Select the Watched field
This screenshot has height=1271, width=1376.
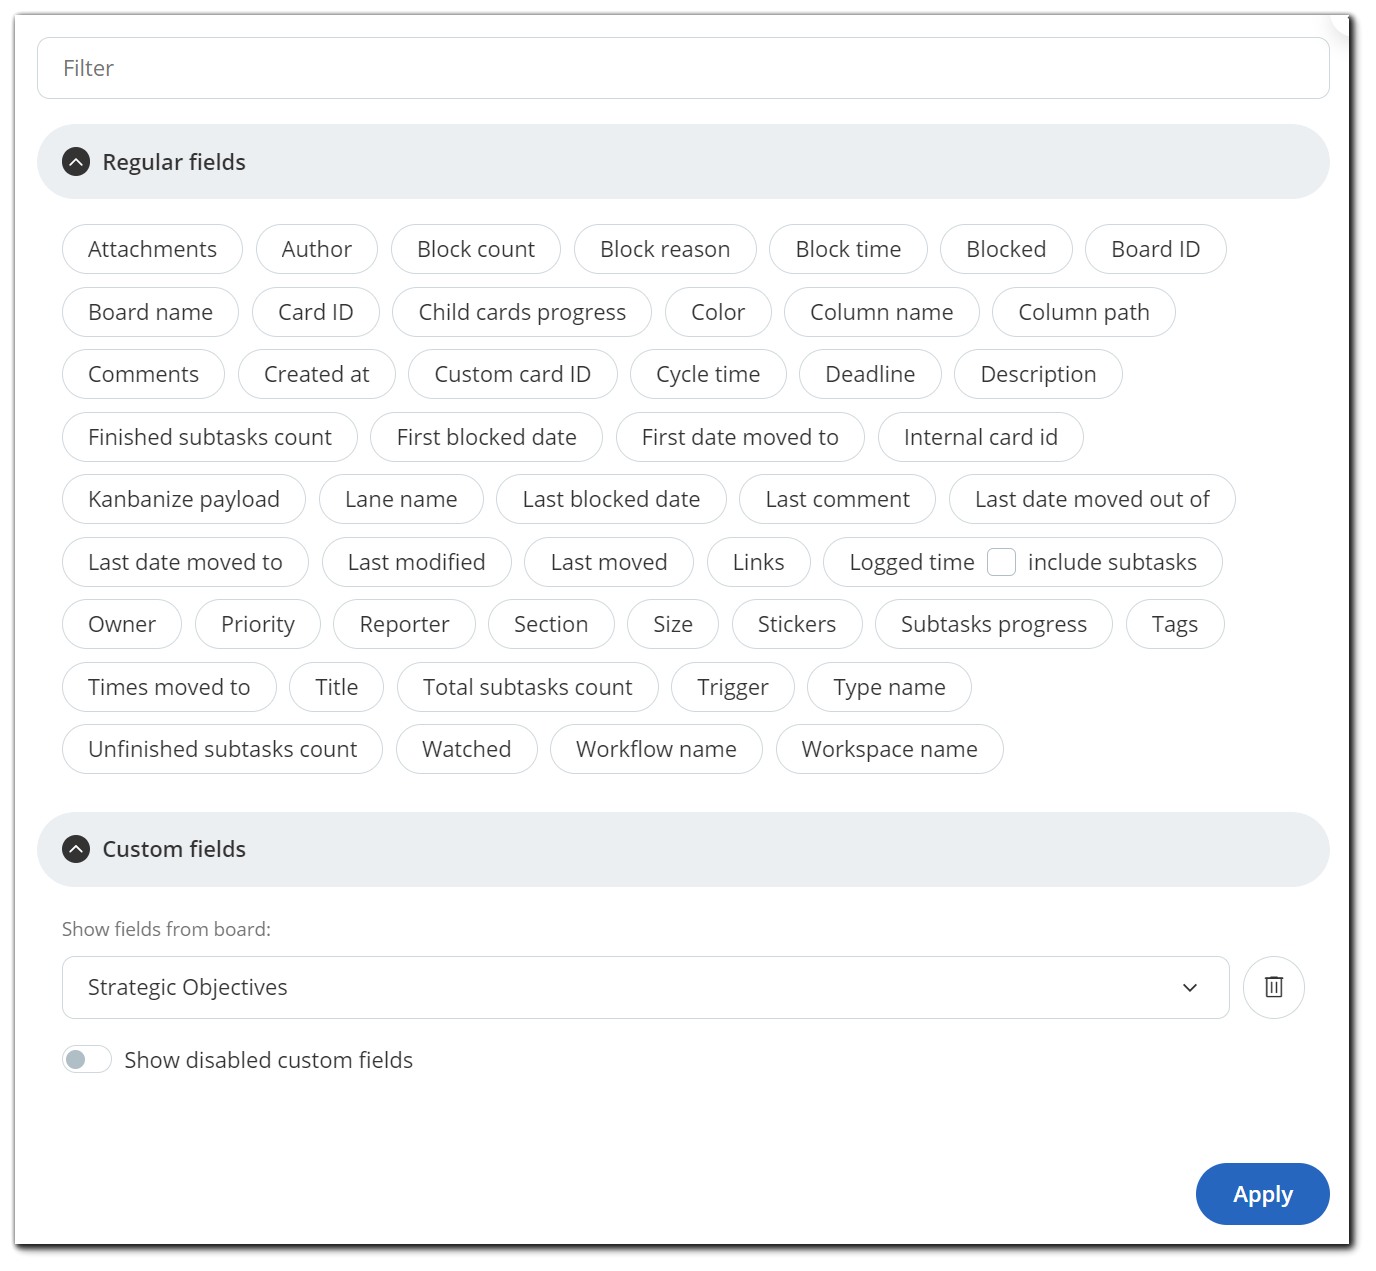point(466,749)
